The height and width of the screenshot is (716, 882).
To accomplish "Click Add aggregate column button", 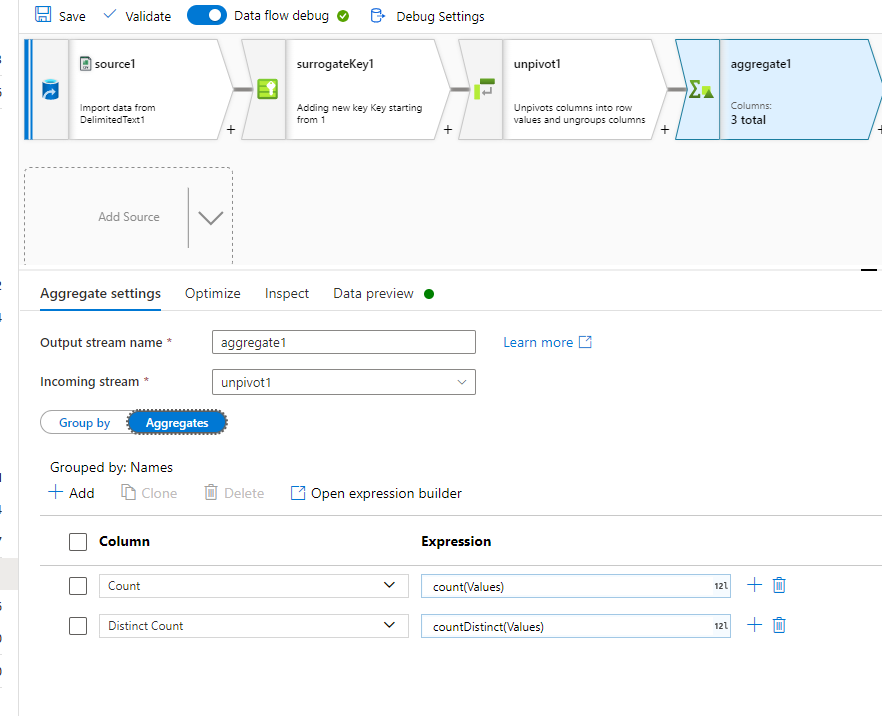I will 71,493.
